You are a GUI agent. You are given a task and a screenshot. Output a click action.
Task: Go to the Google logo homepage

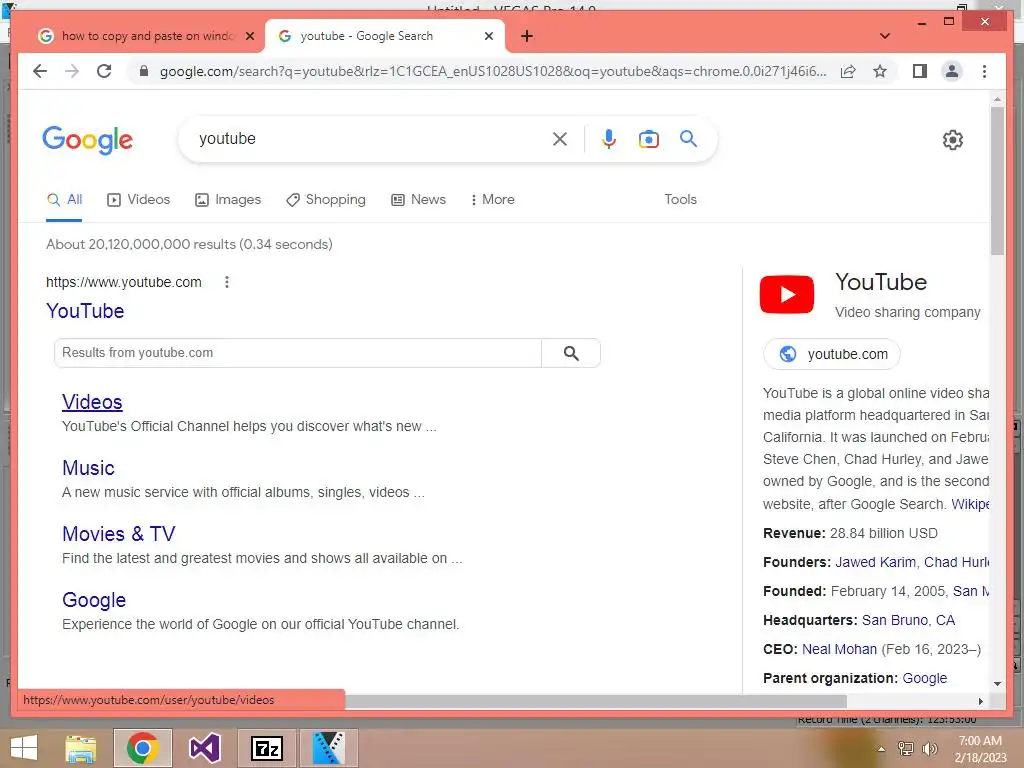tap(88, 140)
